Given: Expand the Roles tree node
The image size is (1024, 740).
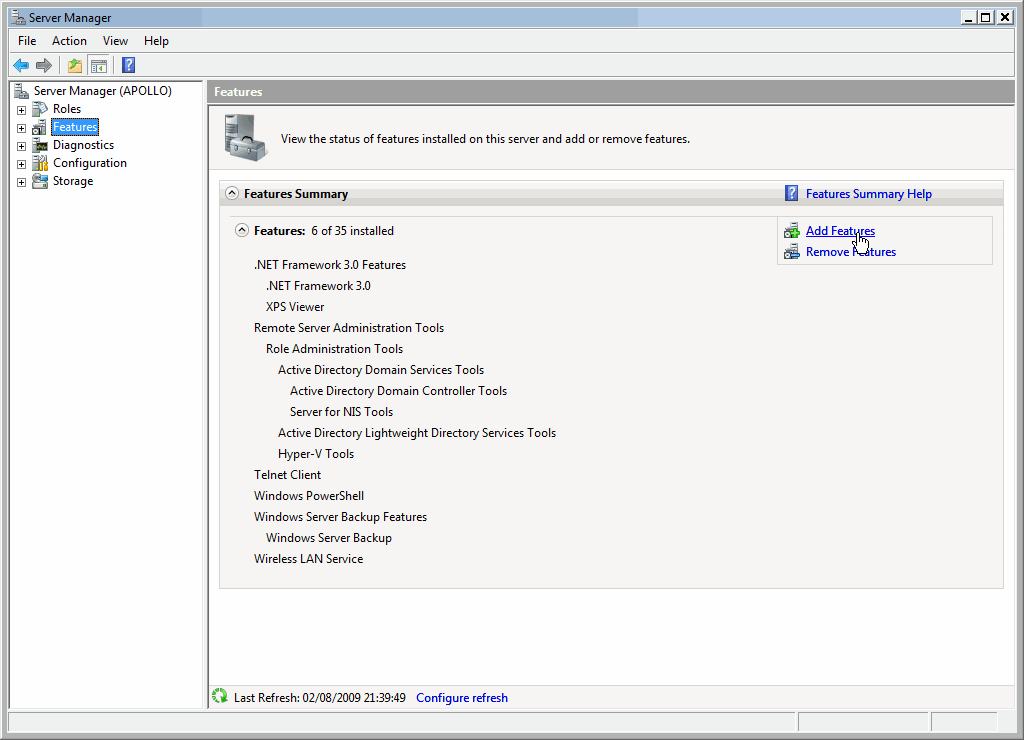Looking at the screenshot, I should pos(21,110).
